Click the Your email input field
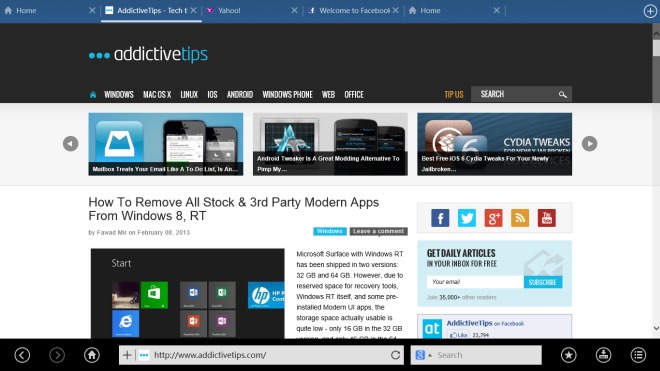 click(475, 282)
